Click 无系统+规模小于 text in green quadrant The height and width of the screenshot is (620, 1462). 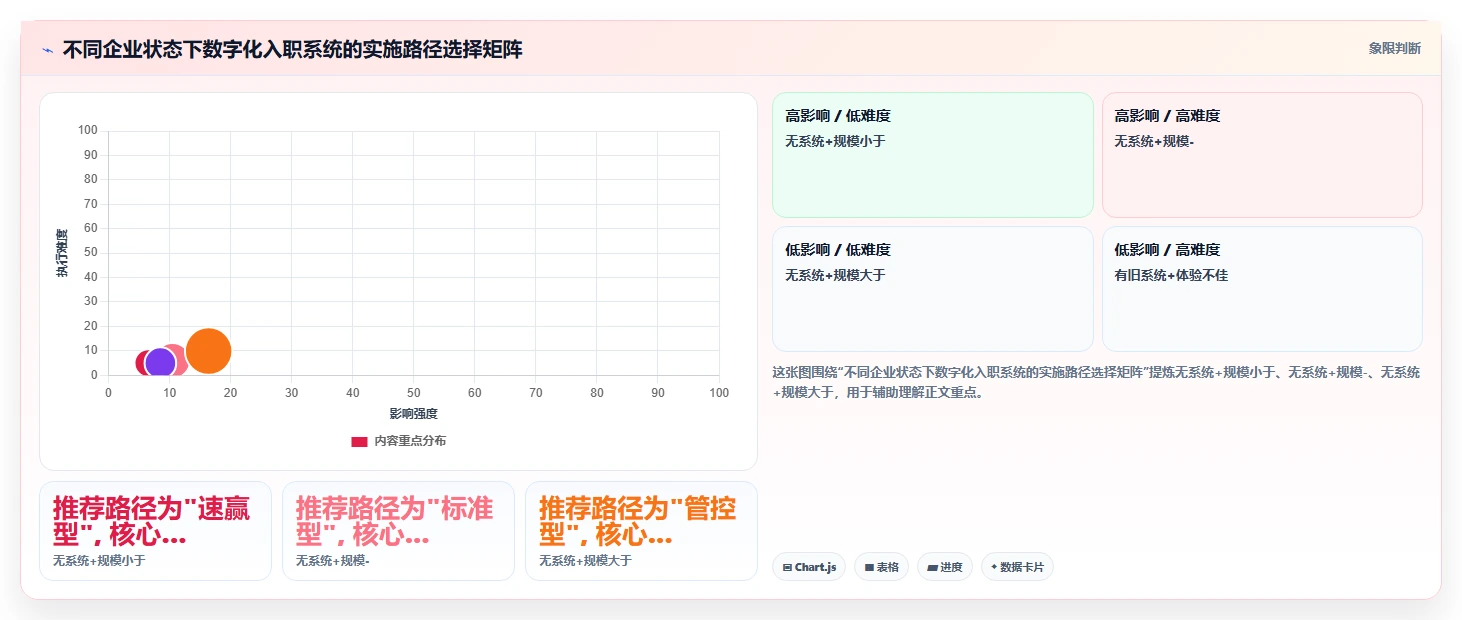pos(835,141)
